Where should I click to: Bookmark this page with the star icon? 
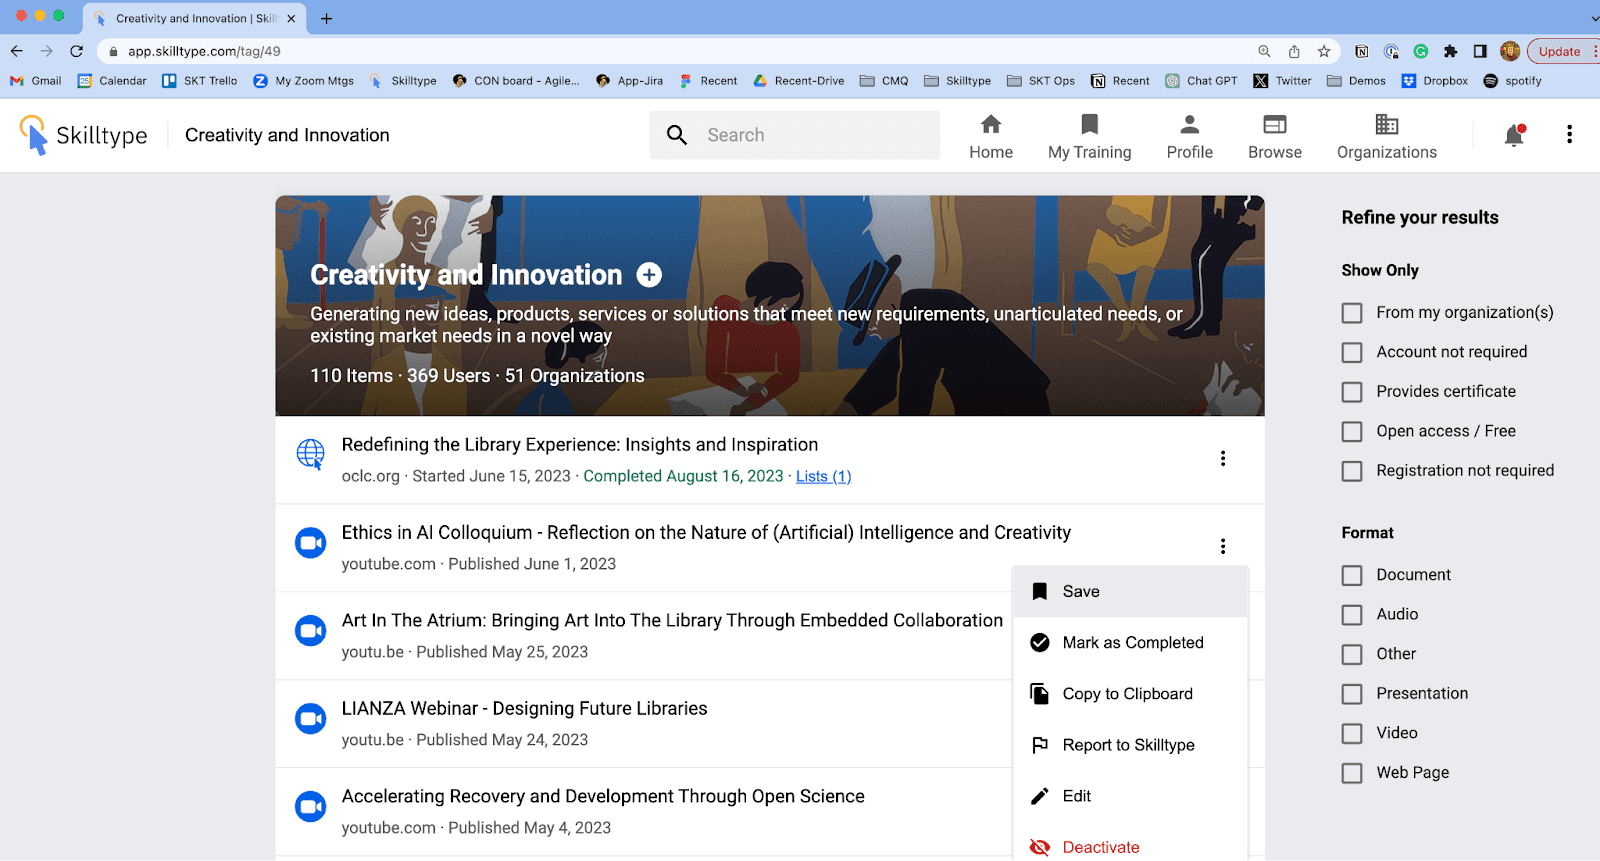(1324, 51)
